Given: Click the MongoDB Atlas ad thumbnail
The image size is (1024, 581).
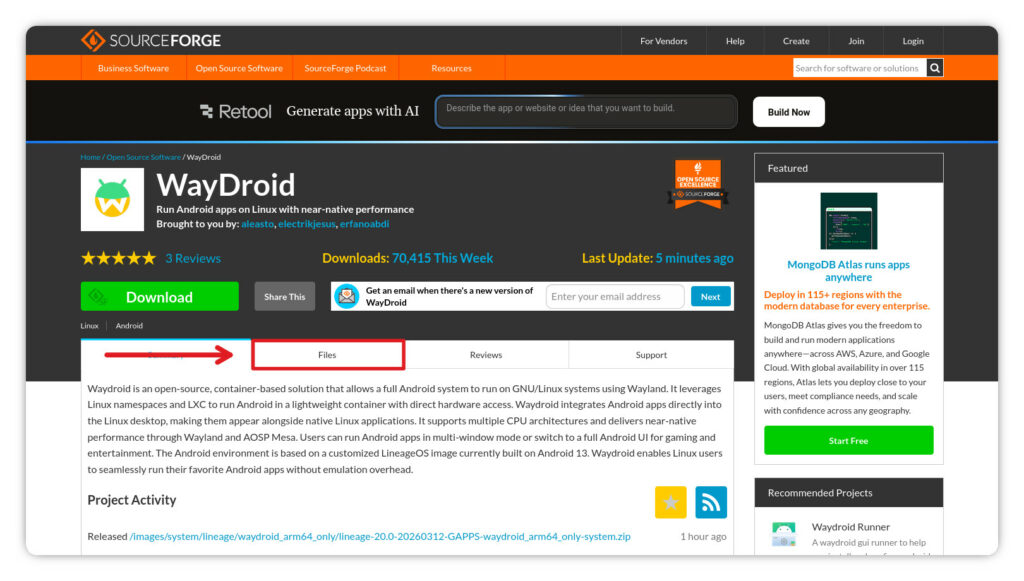Looking at the screenshot, I should pos(848,221).
